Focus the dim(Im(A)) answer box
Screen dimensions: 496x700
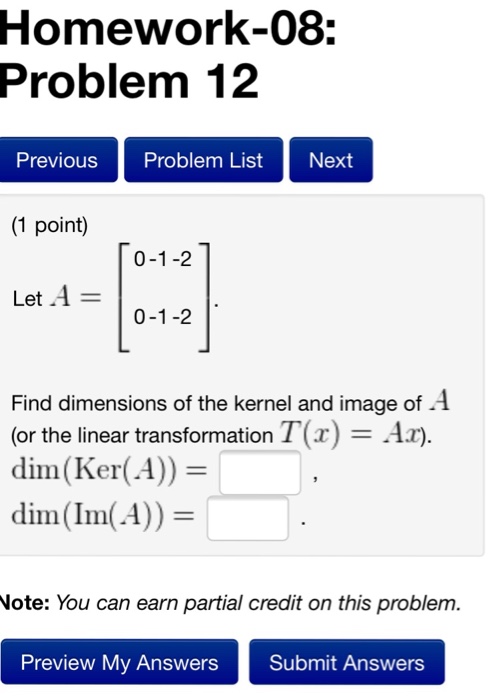[248, 518]
